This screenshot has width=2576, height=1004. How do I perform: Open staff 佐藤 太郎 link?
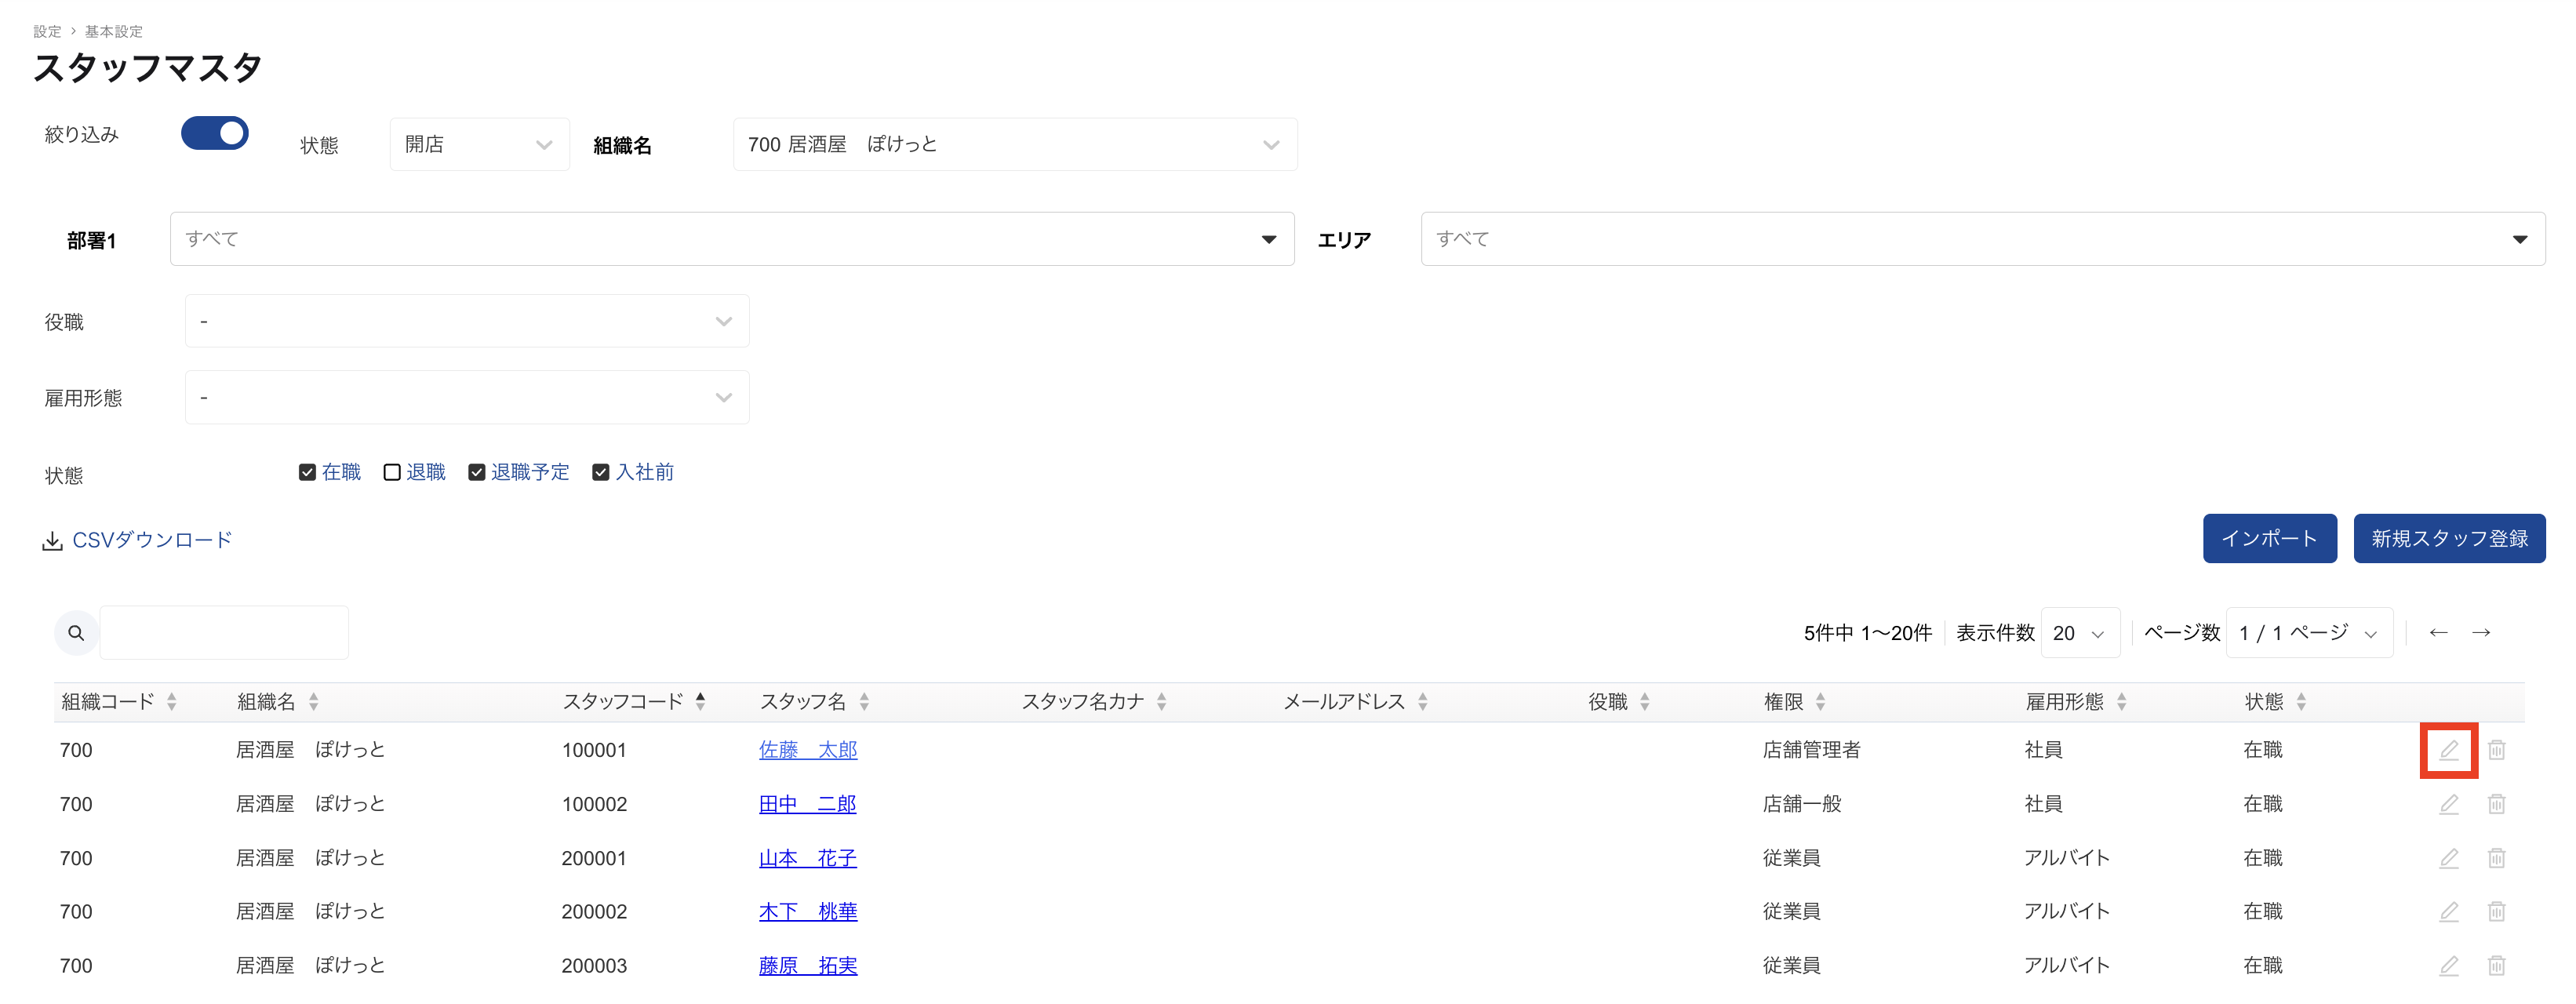pyautogui.click(x=808, y=750)
